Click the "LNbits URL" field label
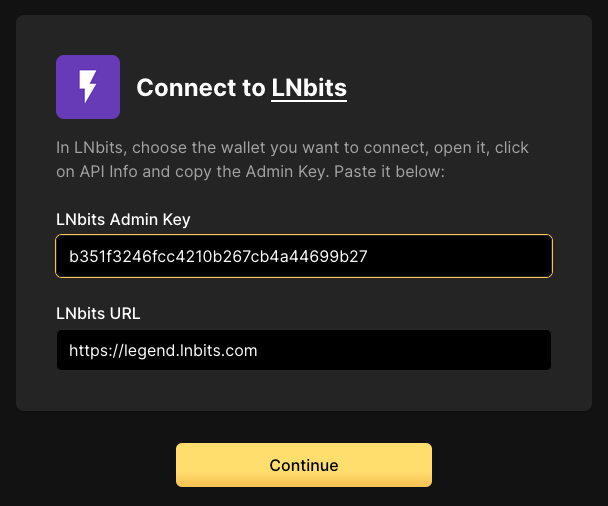The height and width of the screenshot is (506, 608). click(x=98, y=313)
